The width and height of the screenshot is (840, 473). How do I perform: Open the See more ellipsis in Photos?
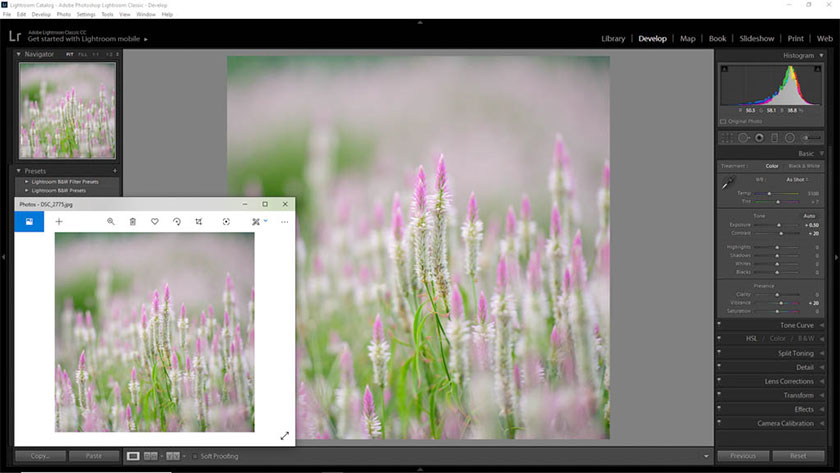(284, 221)
